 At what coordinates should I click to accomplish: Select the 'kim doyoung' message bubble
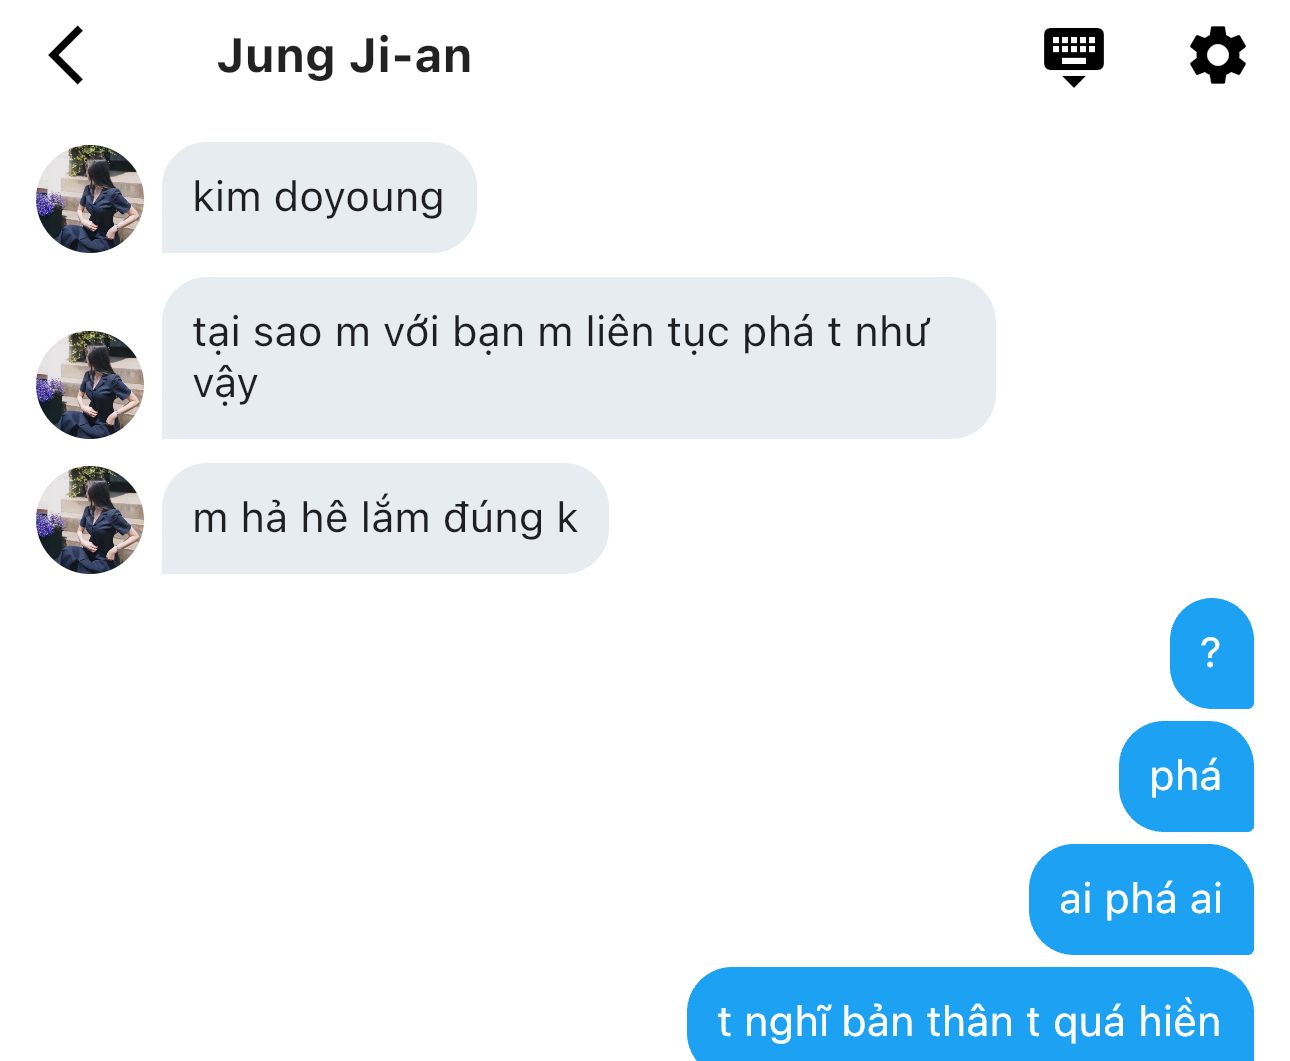(x=319, y=197)
